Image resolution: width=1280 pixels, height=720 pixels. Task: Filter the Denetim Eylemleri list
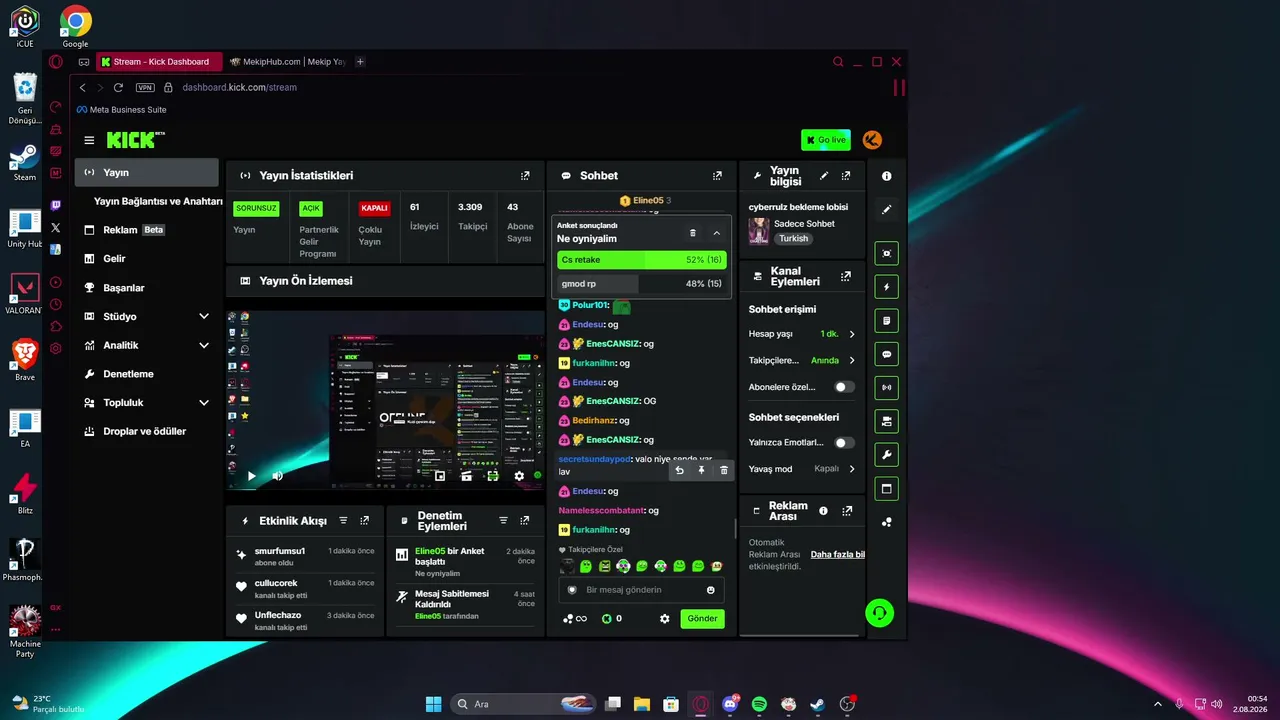click(503, 521)
